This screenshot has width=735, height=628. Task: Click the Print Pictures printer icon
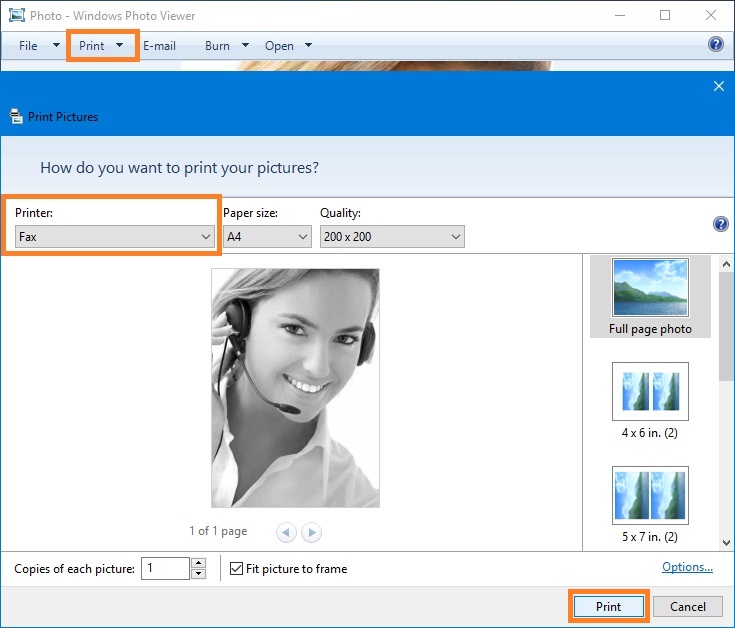point(16,116)
